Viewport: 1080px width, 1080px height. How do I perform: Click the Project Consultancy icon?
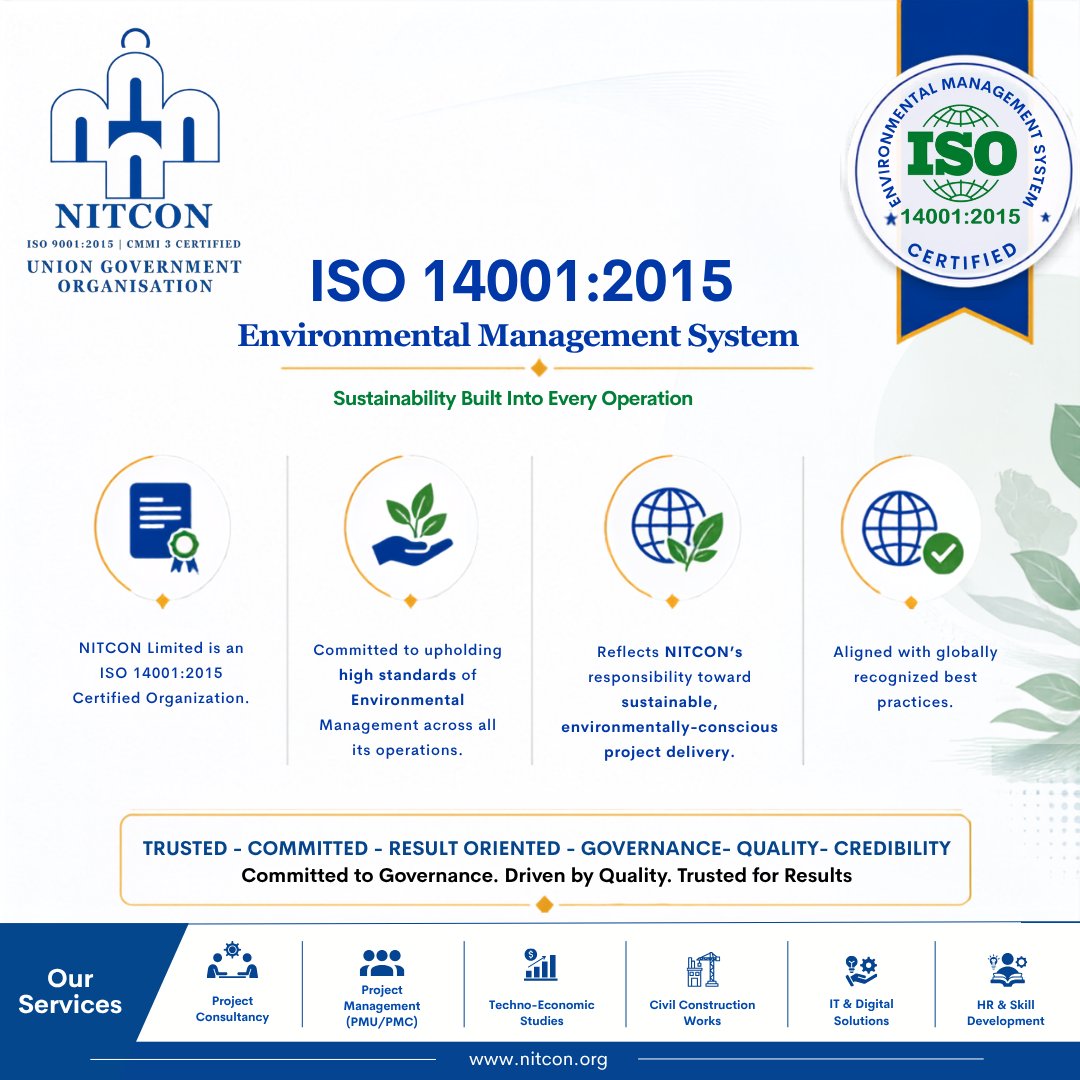pyautogui.click(x=232, y=960)
